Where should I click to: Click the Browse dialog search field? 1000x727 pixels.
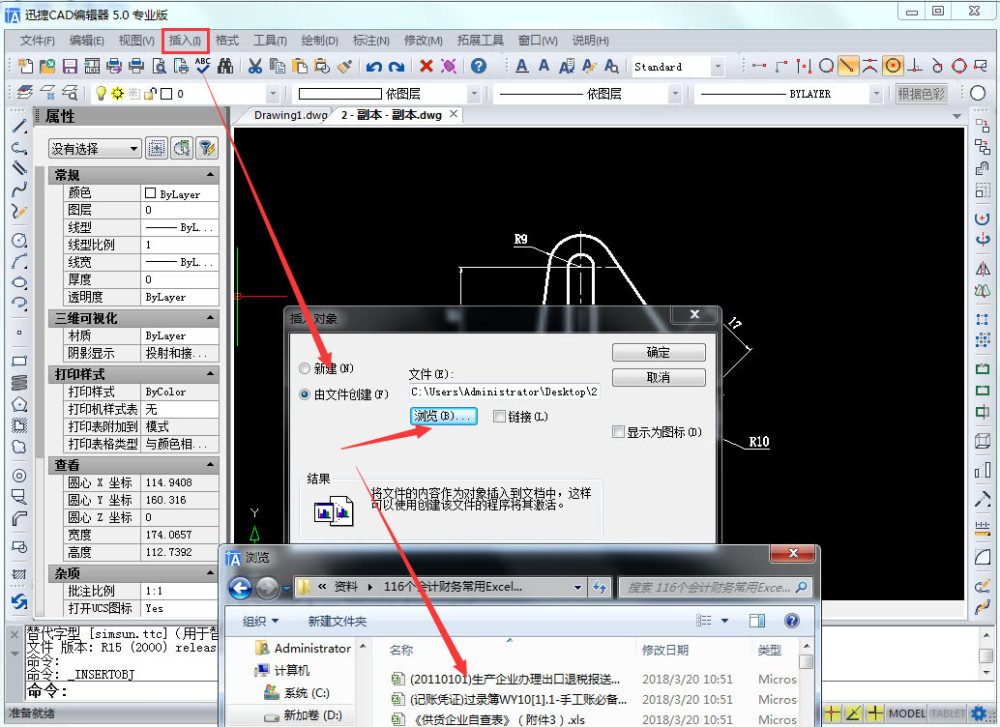click(714, 587)
